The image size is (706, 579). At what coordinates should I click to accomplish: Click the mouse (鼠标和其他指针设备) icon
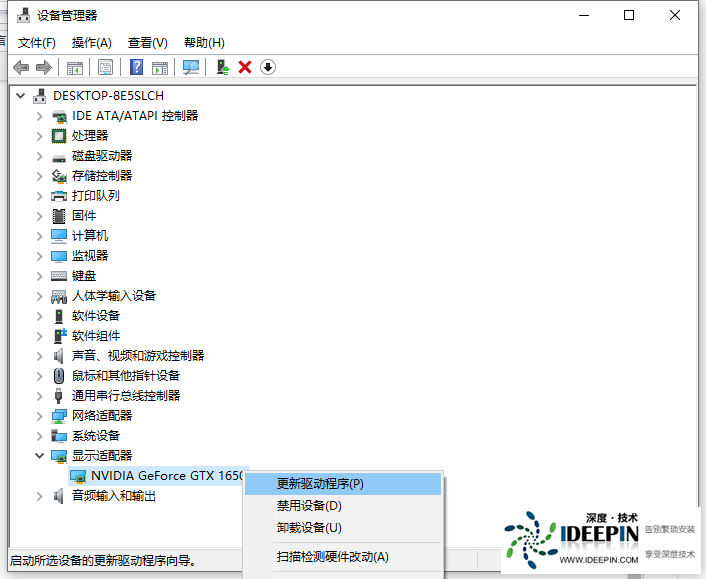(x=59, y=376)
